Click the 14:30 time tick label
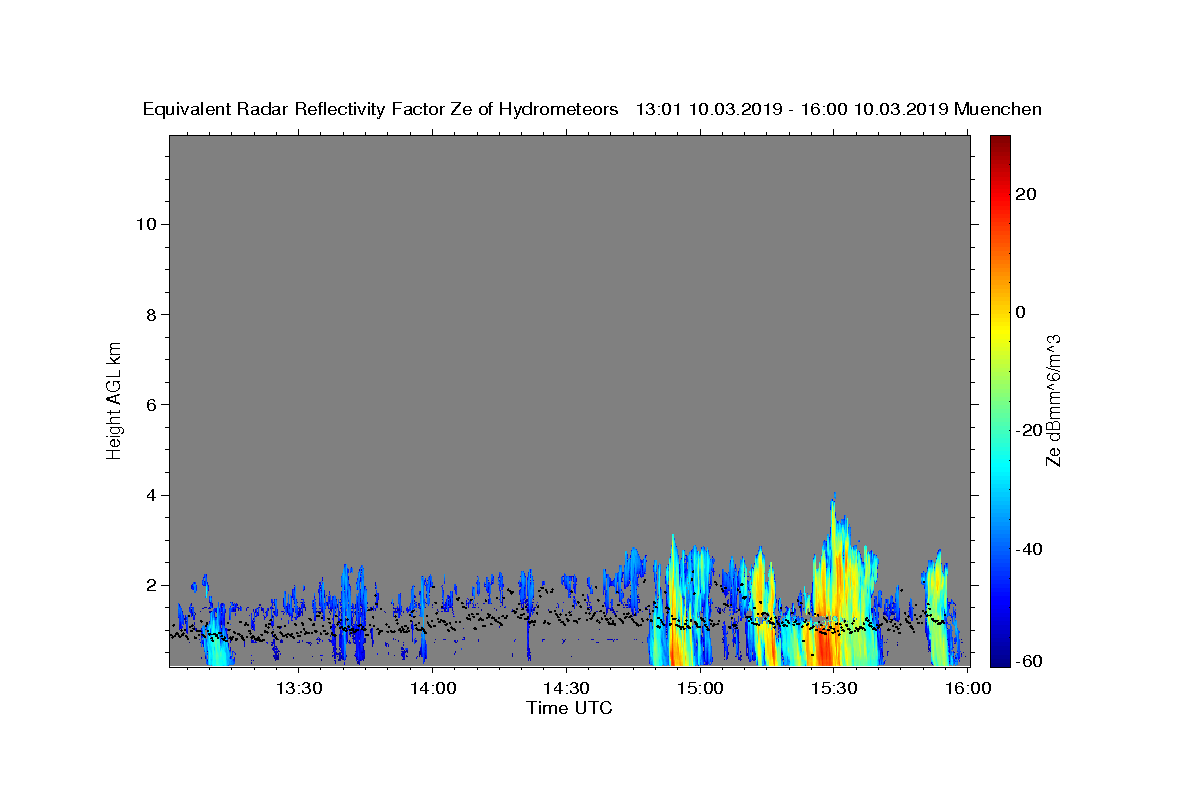This screenshot has width=1200, height=800. [567, 688]
